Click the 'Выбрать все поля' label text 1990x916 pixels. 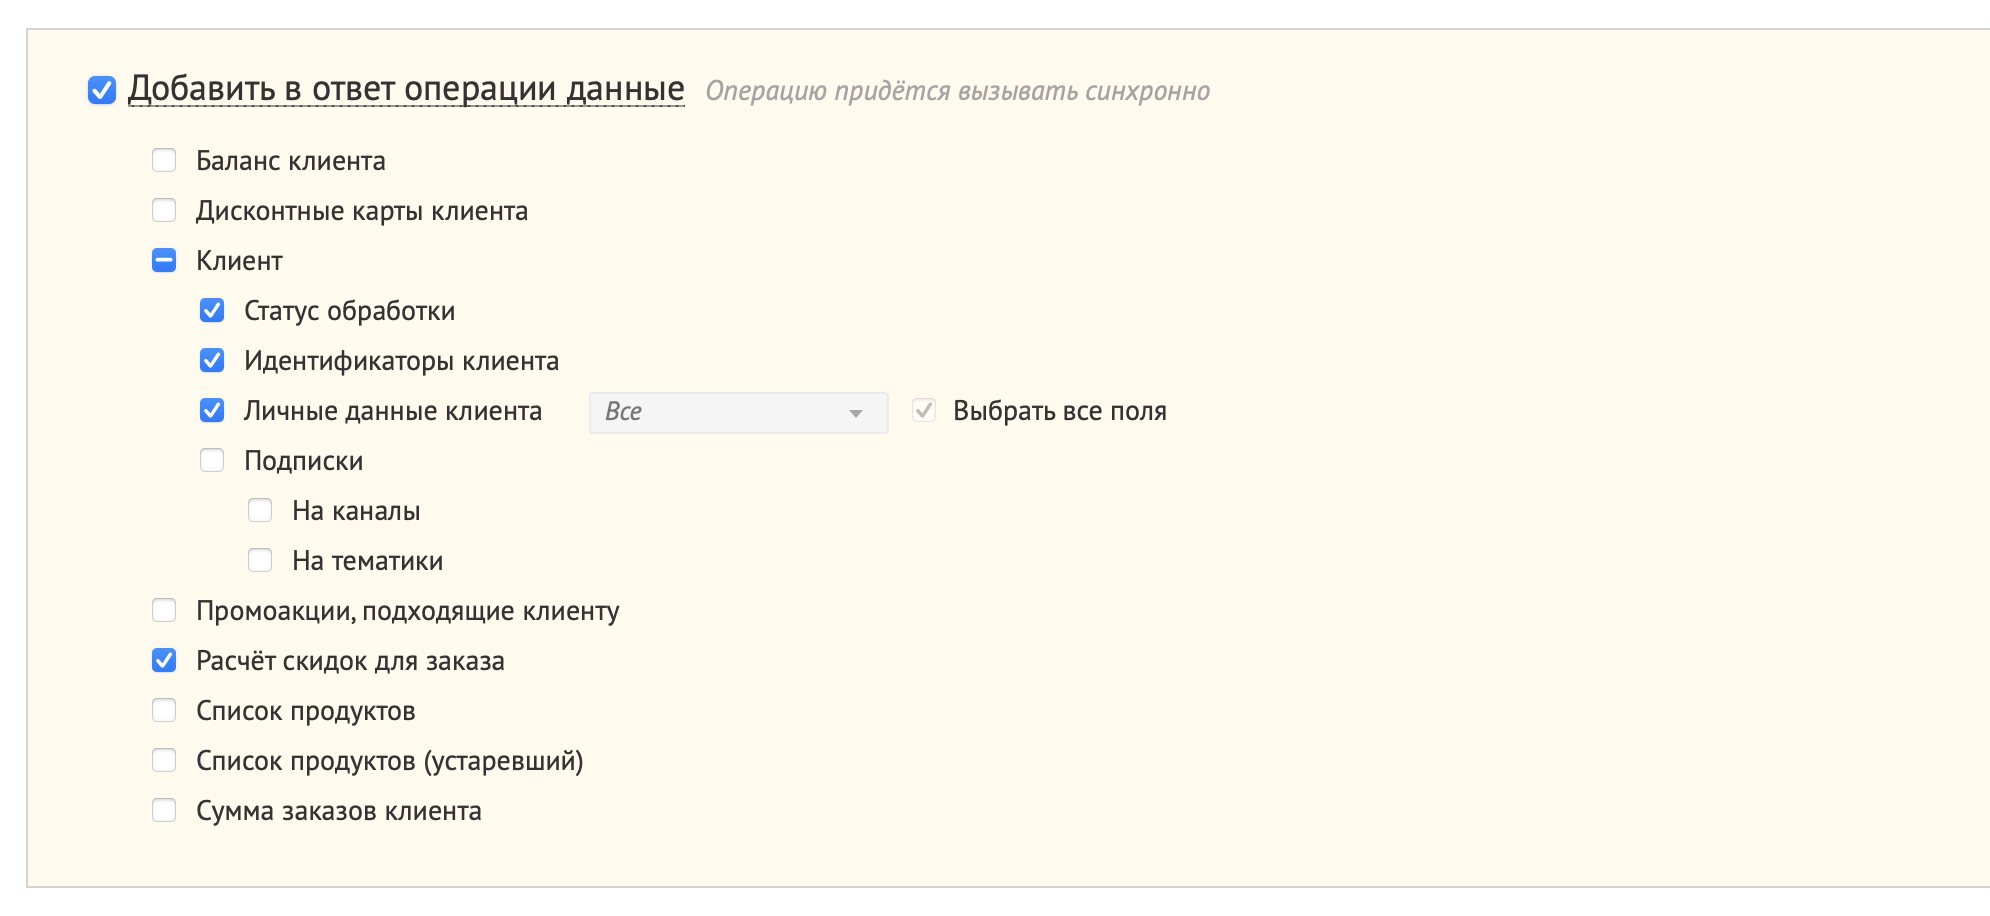pyautogui.click(x=1060, y=411)
